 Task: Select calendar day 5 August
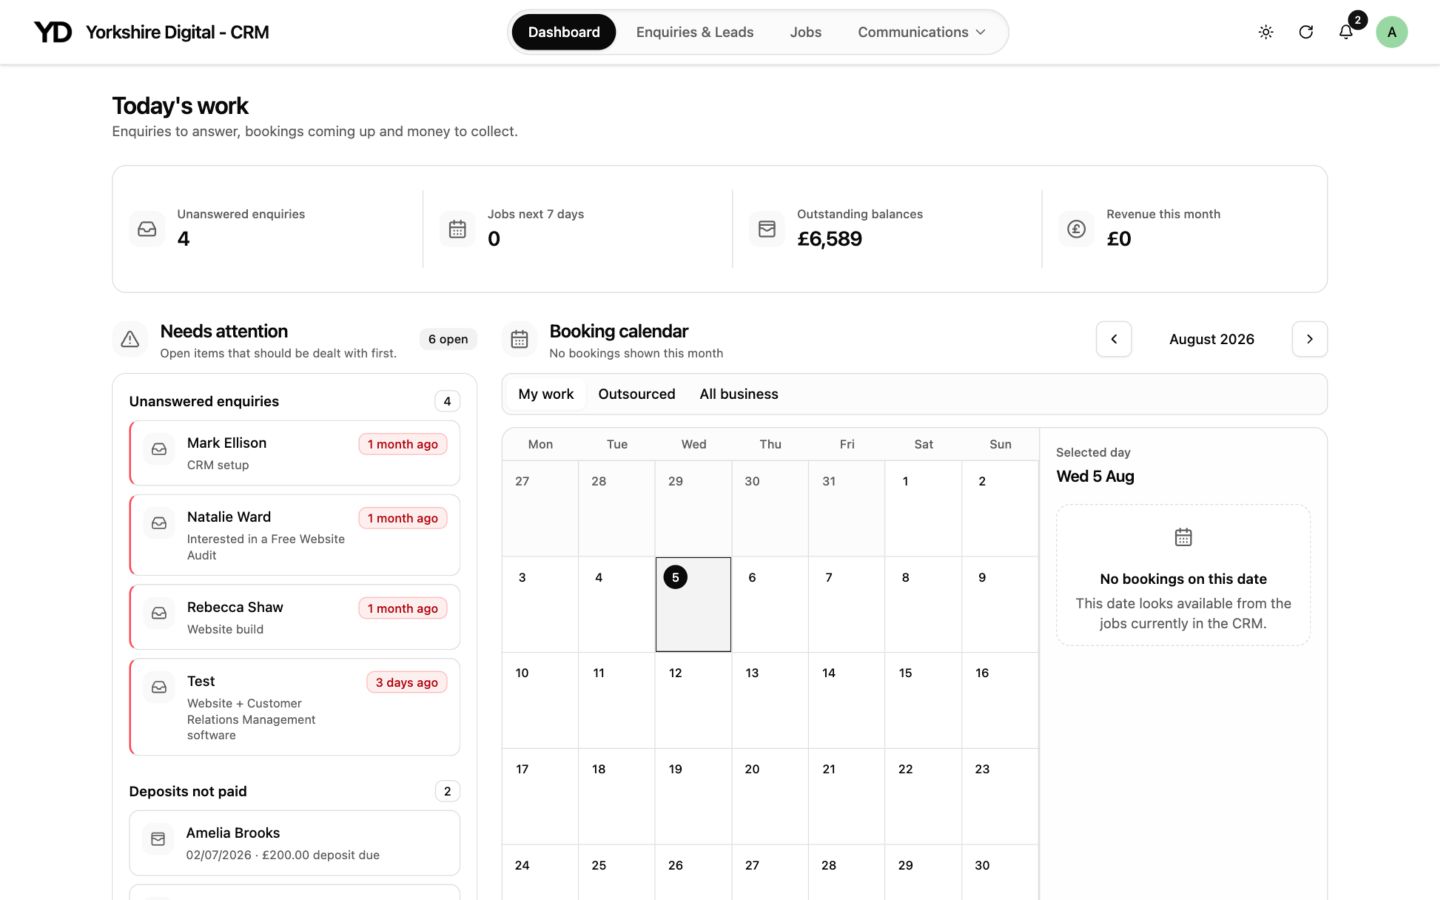(693, 604)
